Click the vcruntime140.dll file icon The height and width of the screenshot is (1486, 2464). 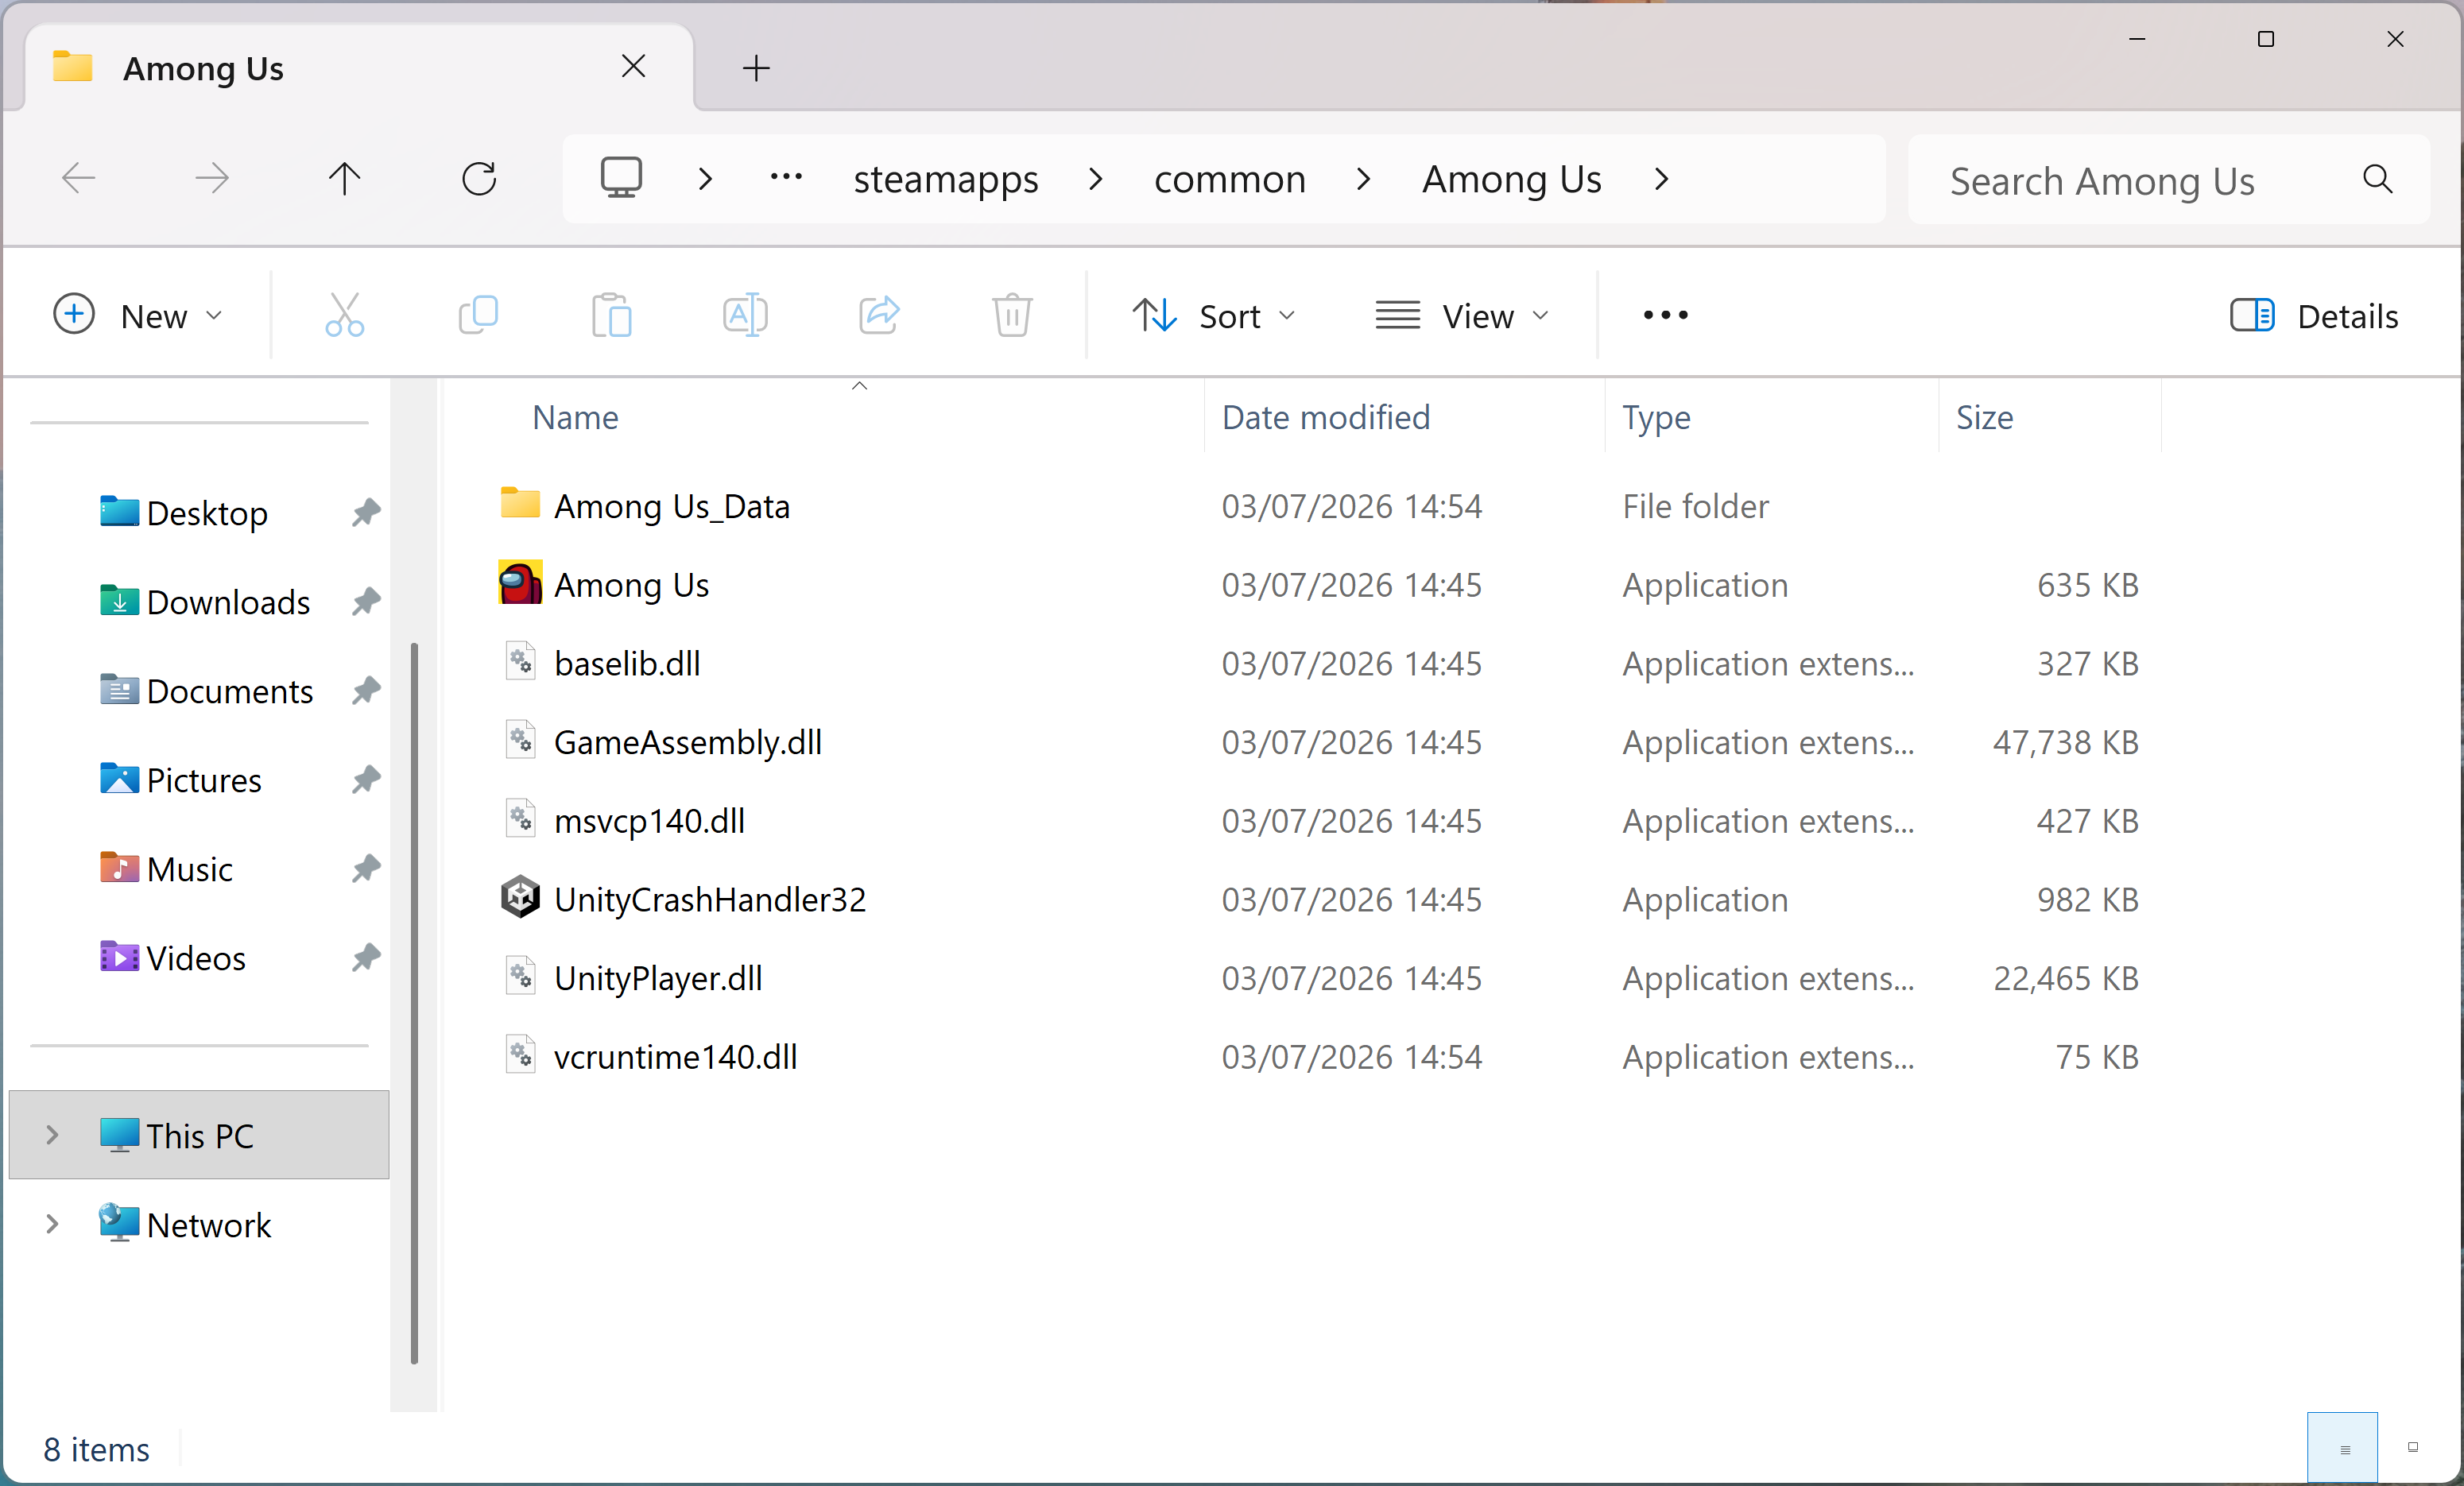pyautogui.click(x=520, y=1055)
